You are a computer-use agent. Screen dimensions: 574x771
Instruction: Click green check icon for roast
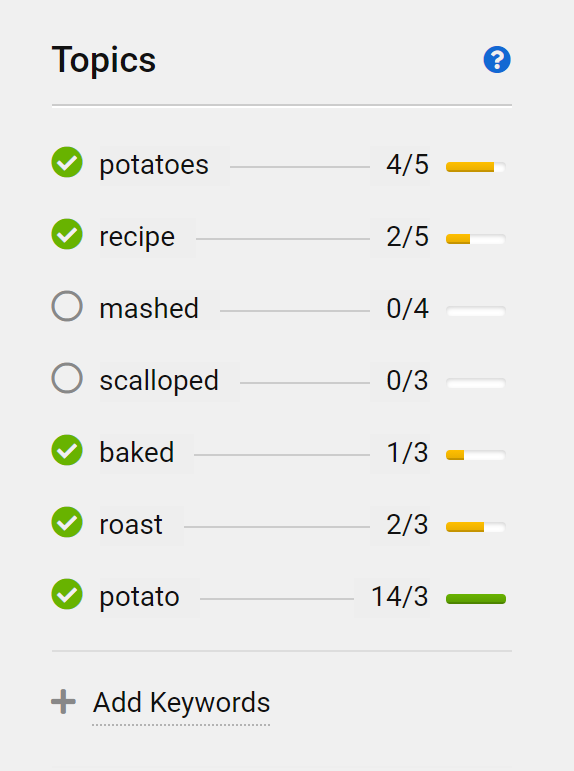67,522
